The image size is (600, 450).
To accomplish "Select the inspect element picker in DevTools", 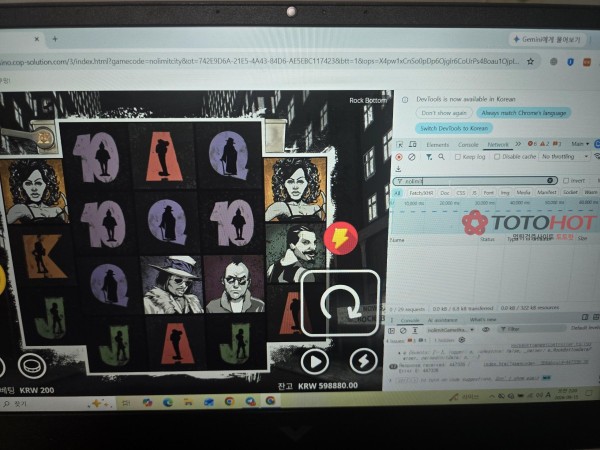I will (399, 144).
